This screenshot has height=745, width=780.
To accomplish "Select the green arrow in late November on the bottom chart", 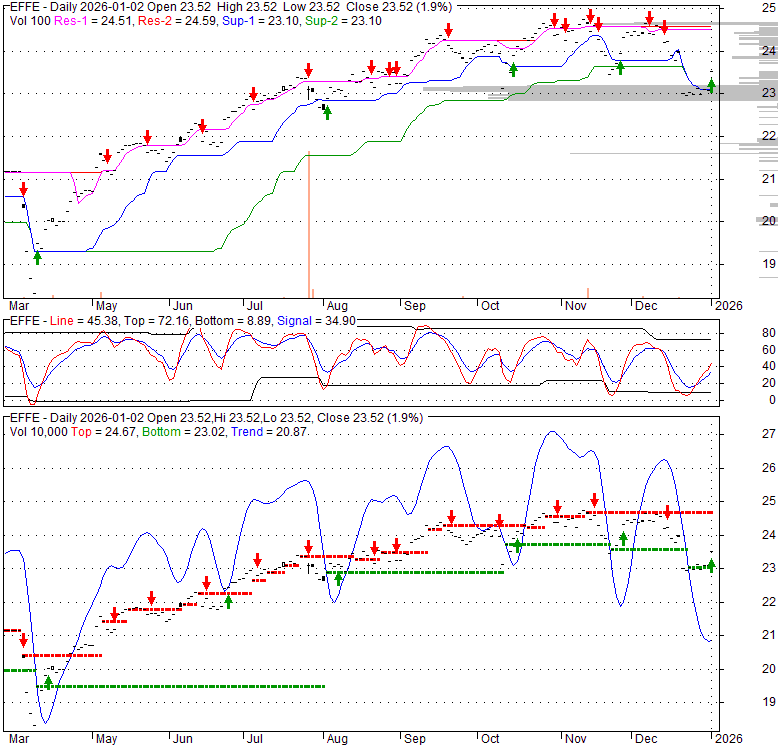I will point(623,539).
